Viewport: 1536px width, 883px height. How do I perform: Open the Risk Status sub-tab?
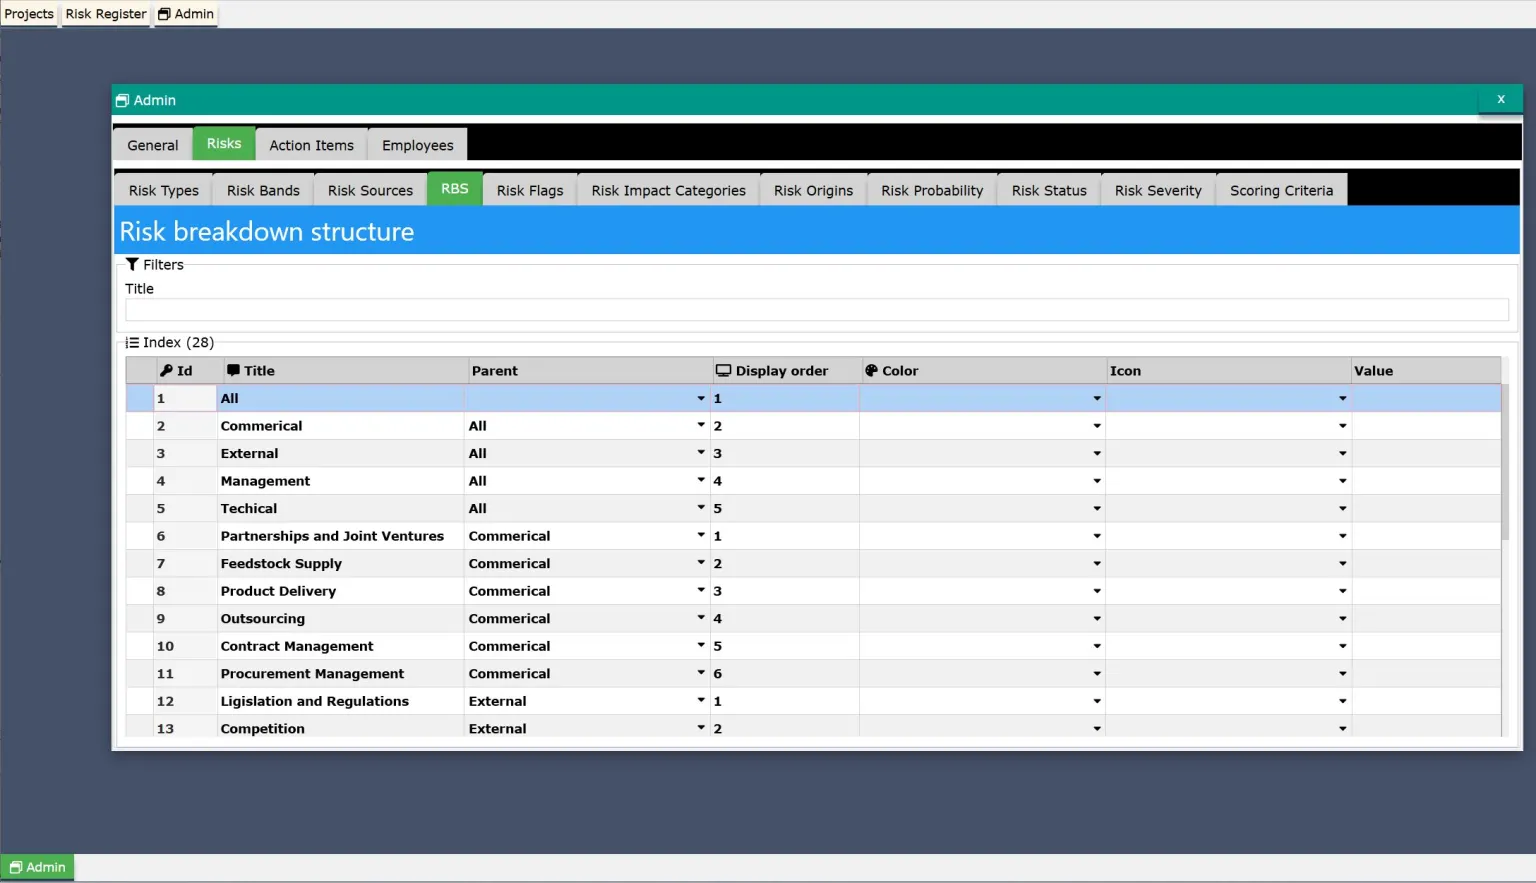1049,191
